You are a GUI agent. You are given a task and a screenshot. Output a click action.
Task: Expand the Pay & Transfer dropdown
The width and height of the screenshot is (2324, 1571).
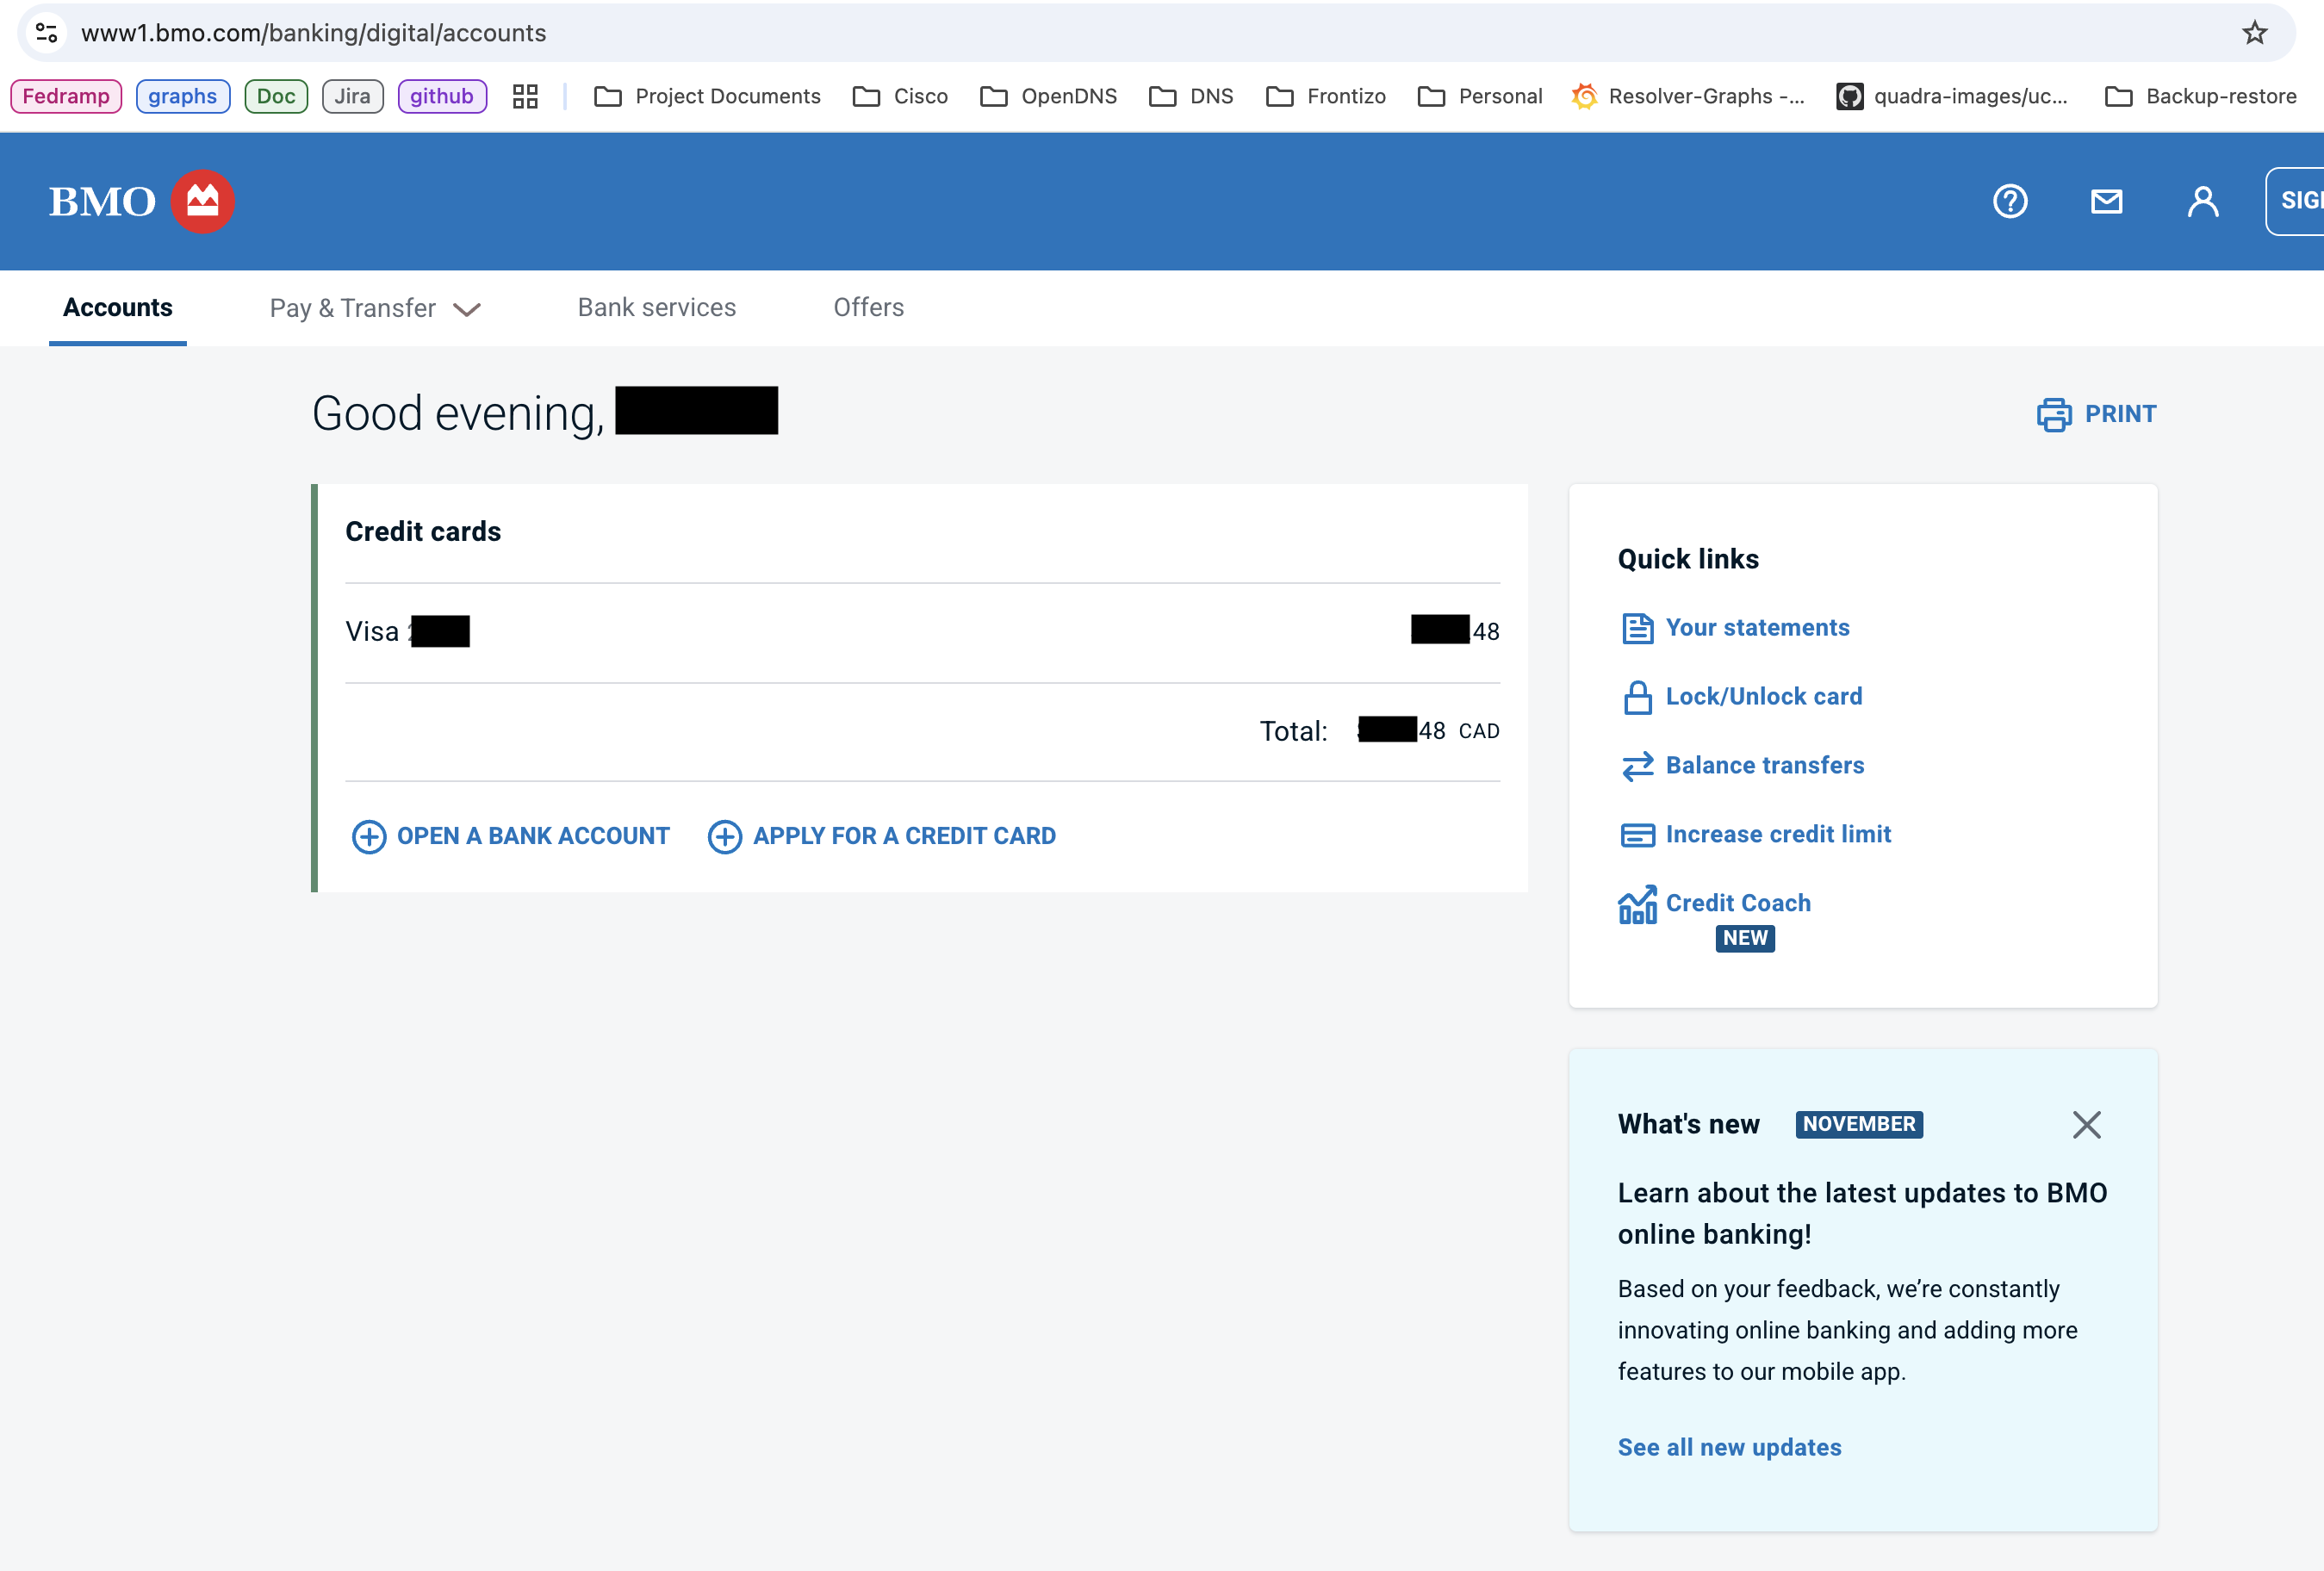click(x=375, y=308)
